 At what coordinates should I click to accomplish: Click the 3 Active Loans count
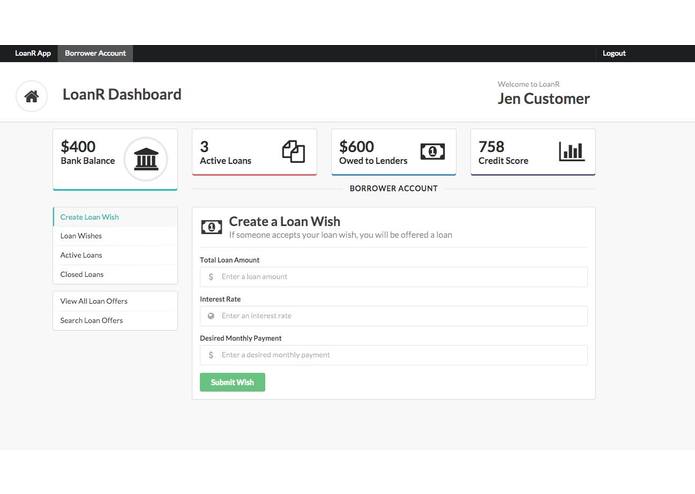click(204, 147)
